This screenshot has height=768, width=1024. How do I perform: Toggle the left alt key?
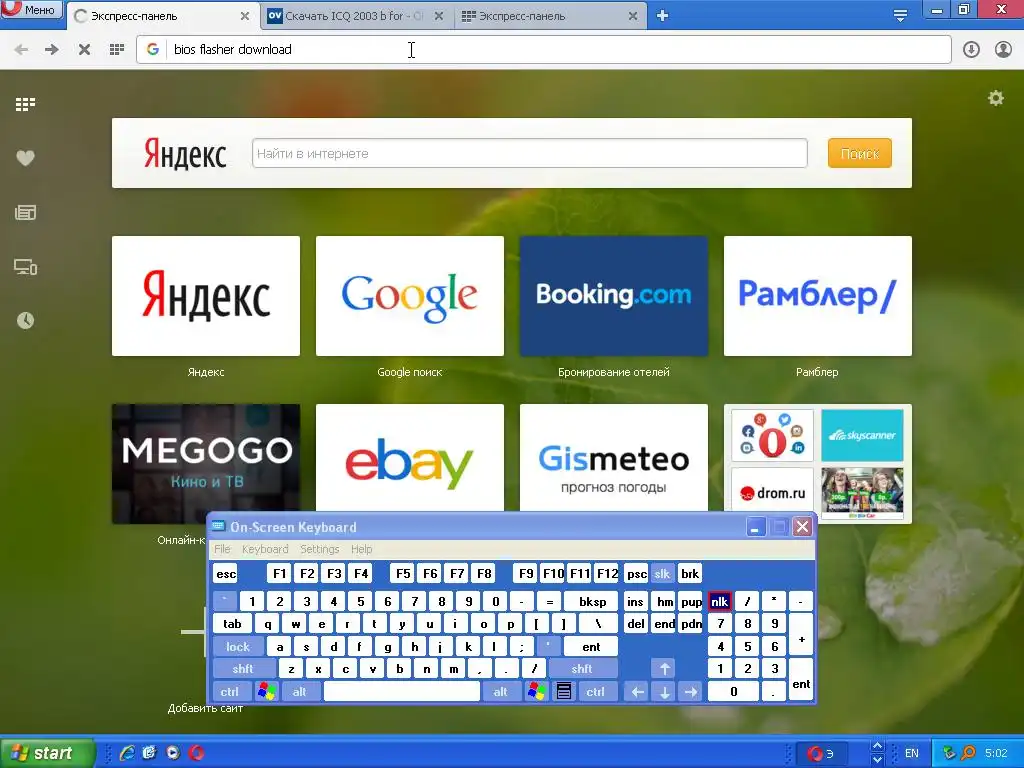tap(299, 692)
